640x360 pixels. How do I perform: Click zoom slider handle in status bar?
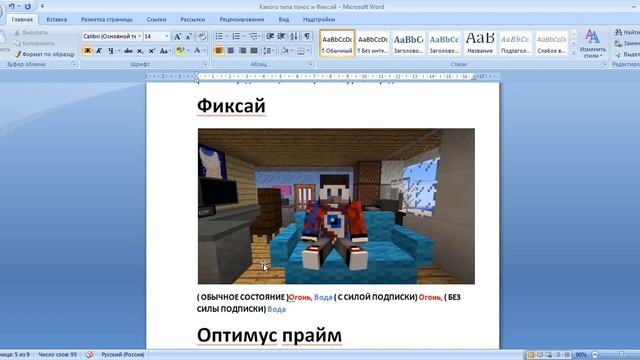621,354
